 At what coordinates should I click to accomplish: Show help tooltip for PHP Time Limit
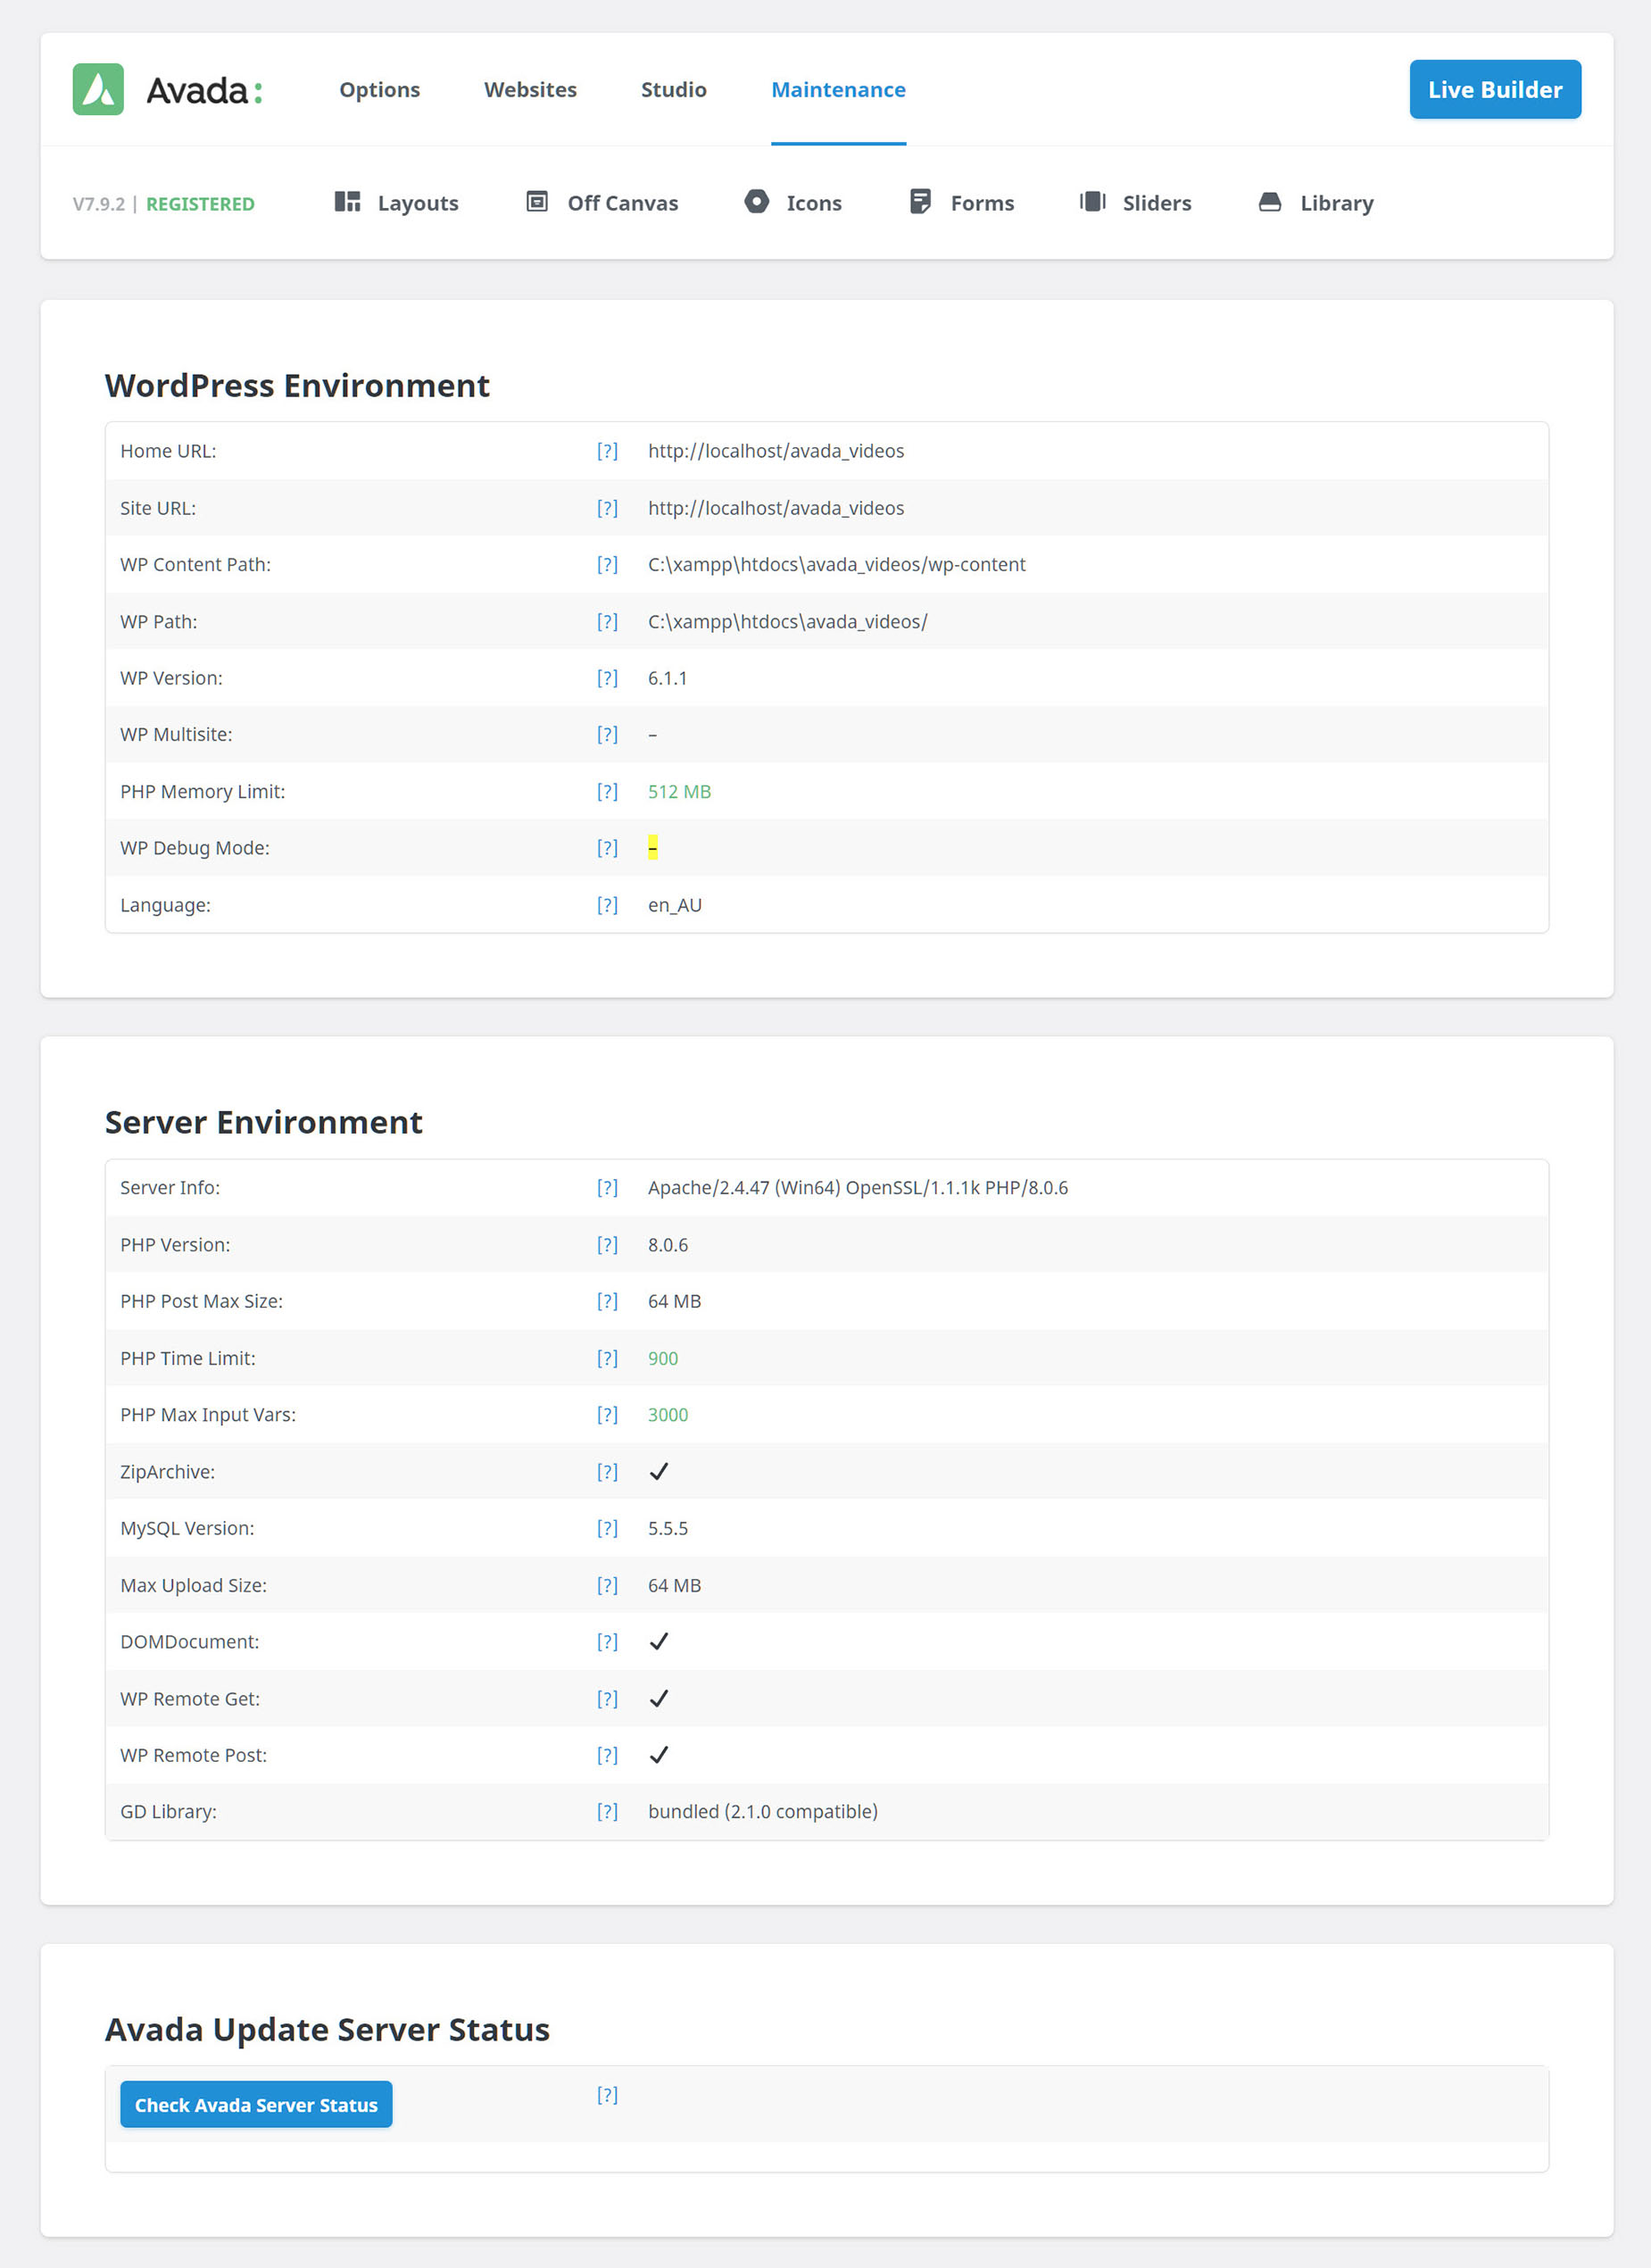(x=607, y=1358)
